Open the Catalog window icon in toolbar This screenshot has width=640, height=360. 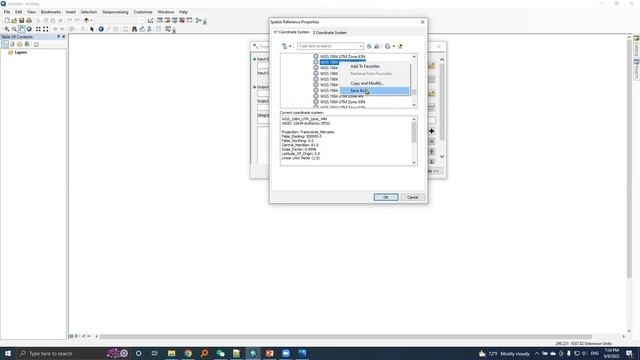[x=167, y=20]
